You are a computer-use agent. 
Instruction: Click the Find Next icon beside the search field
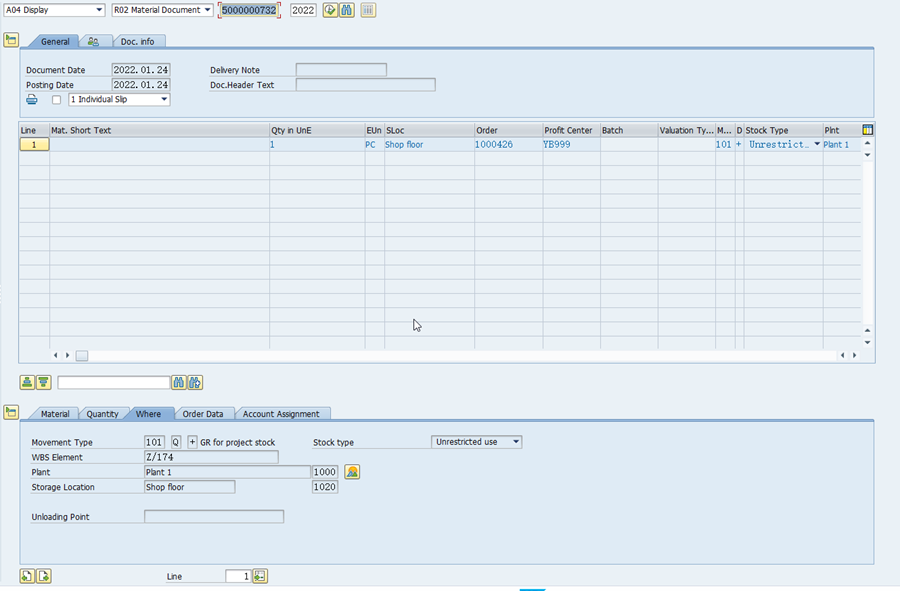pos(194,382)
